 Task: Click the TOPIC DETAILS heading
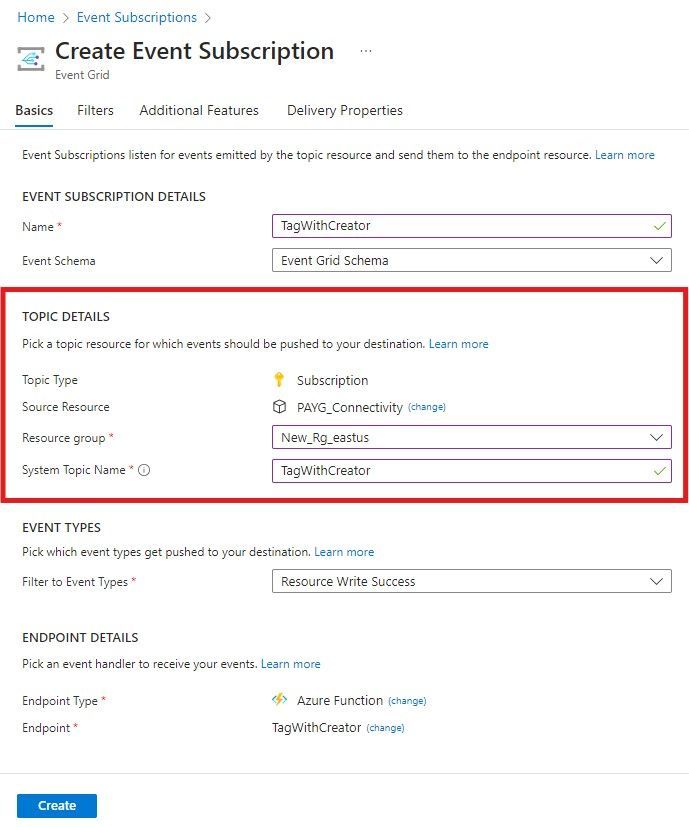66,316
